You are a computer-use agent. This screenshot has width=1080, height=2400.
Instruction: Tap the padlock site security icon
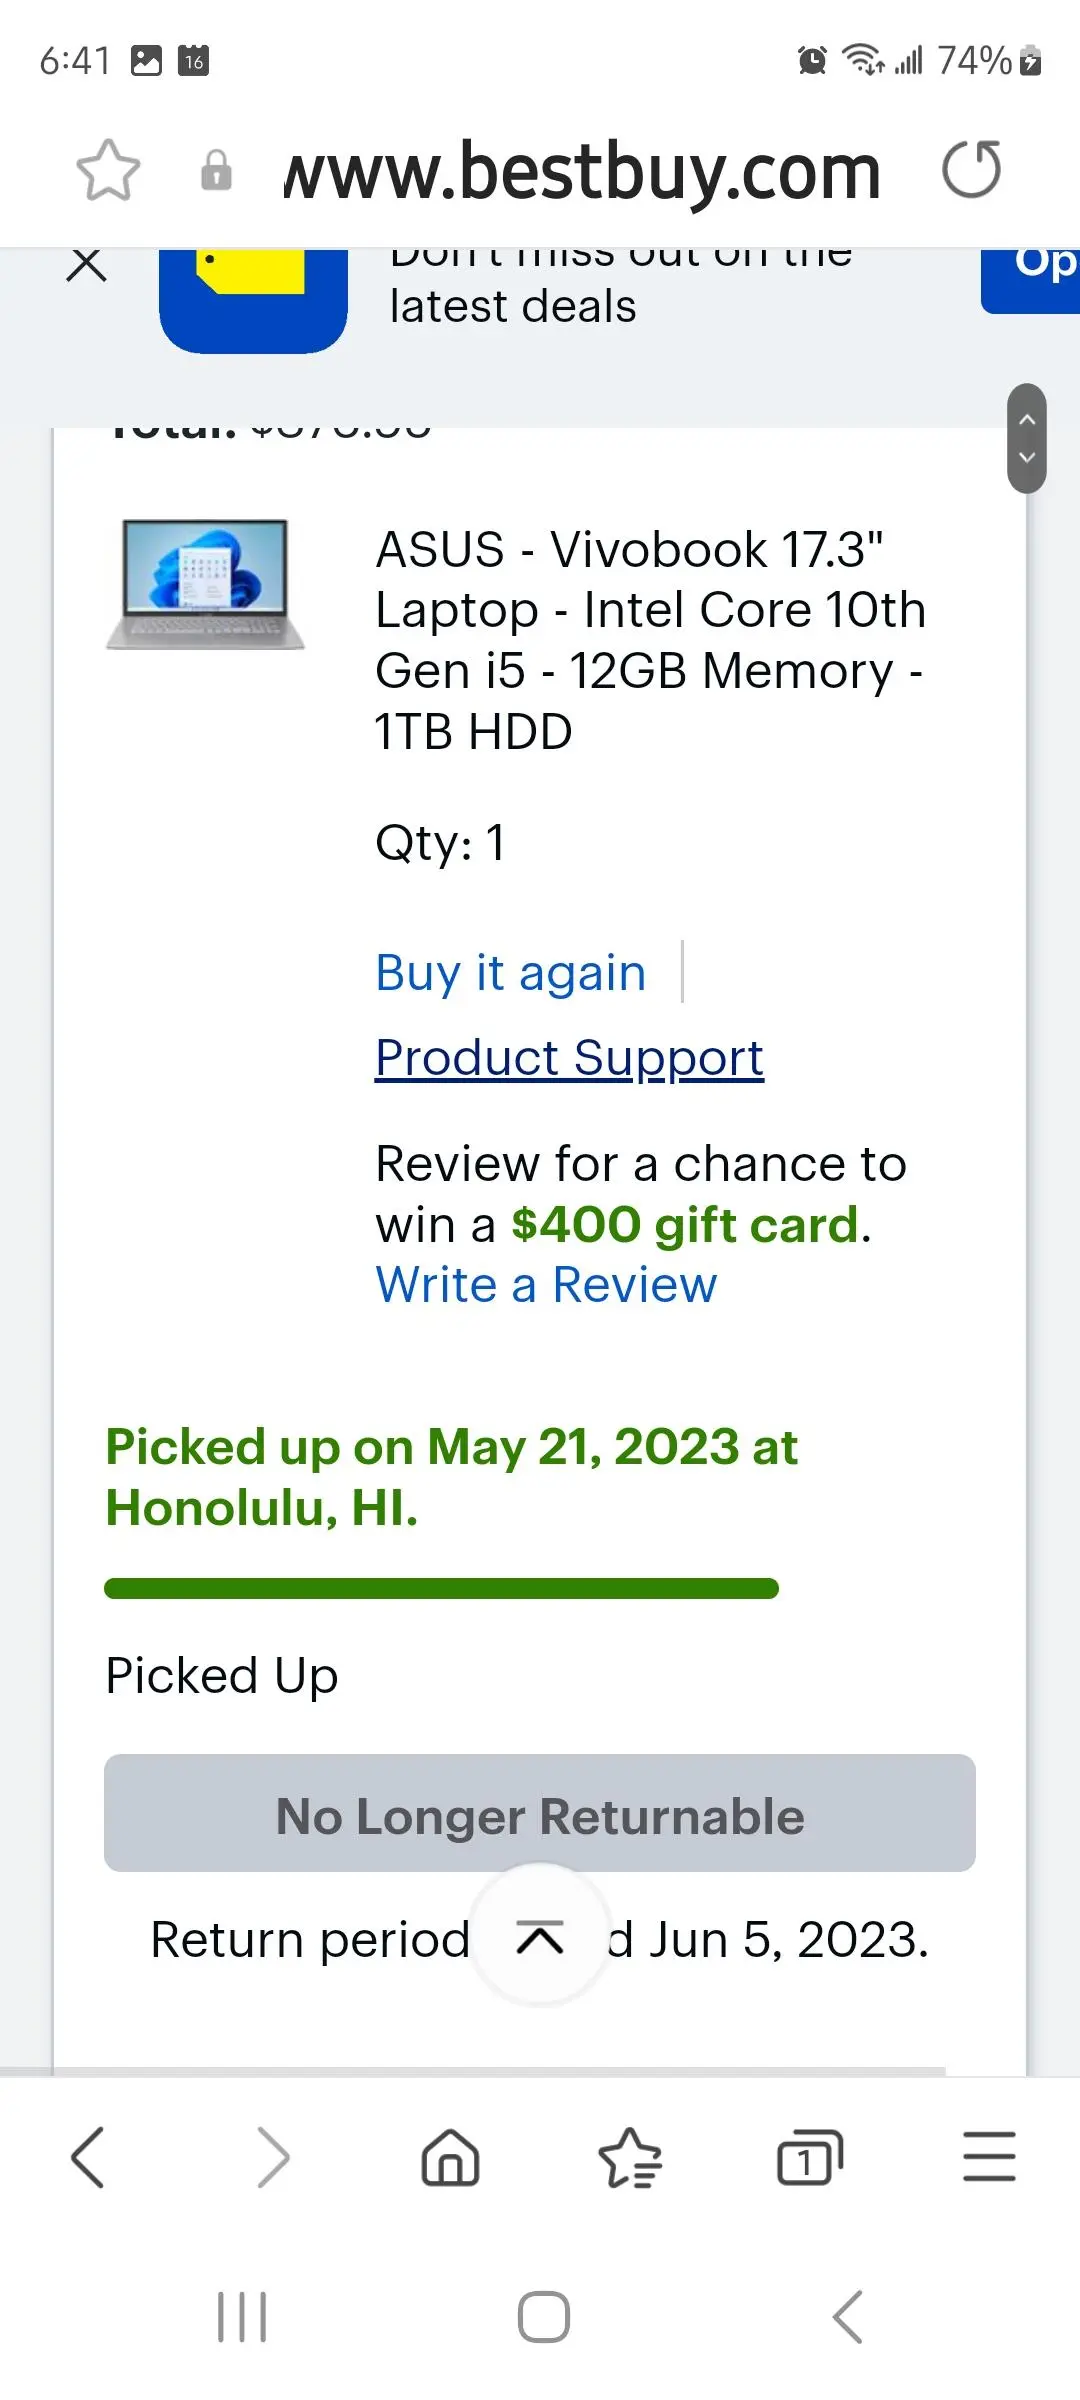click(216, 170)
